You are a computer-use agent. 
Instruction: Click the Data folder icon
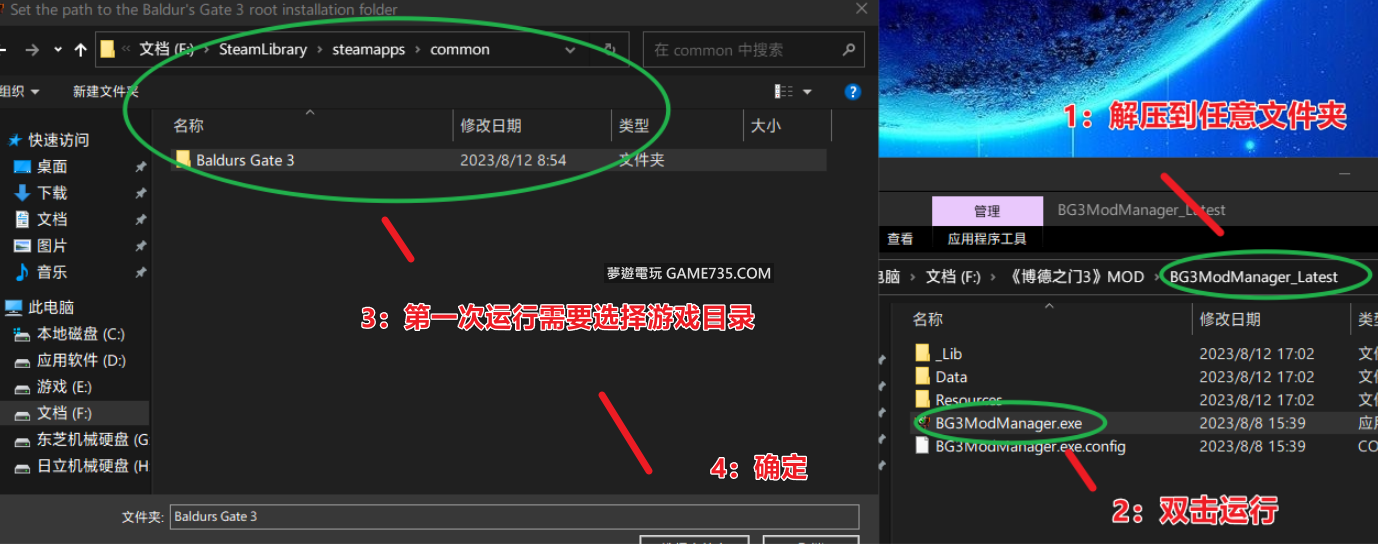pyautogui.click(x=922, y=376)
